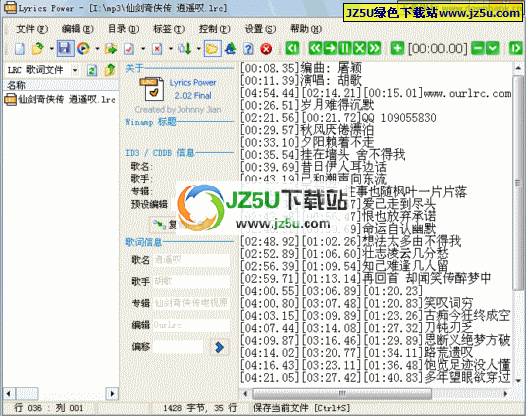This screenshot has width=526, height=416.
Task: Open the help question mark icon
Action: (248, 49)
